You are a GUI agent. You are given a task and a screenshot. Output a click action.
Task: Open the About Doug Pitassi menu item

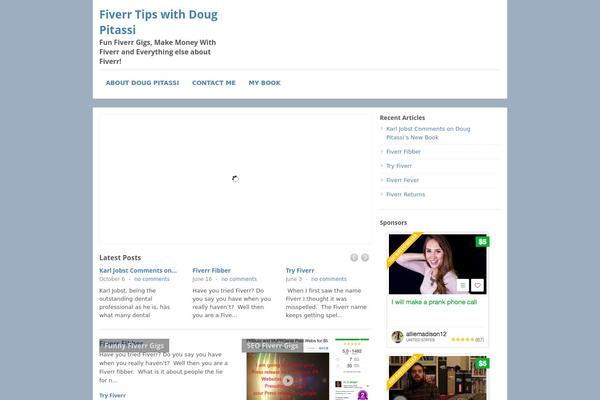click(142, 83)
